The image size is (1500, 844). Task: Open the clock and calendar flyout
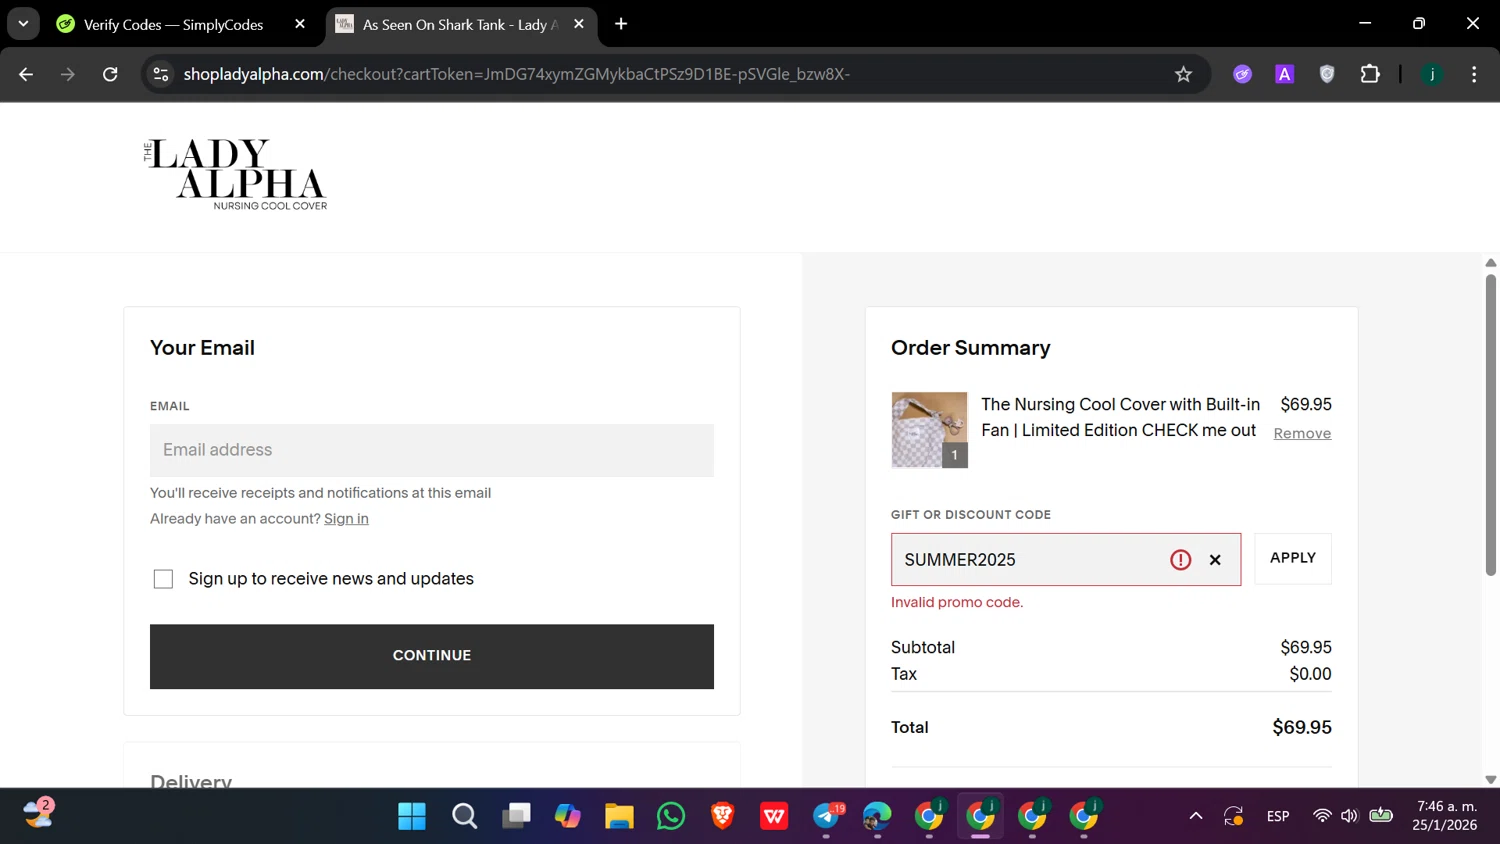1445,816
